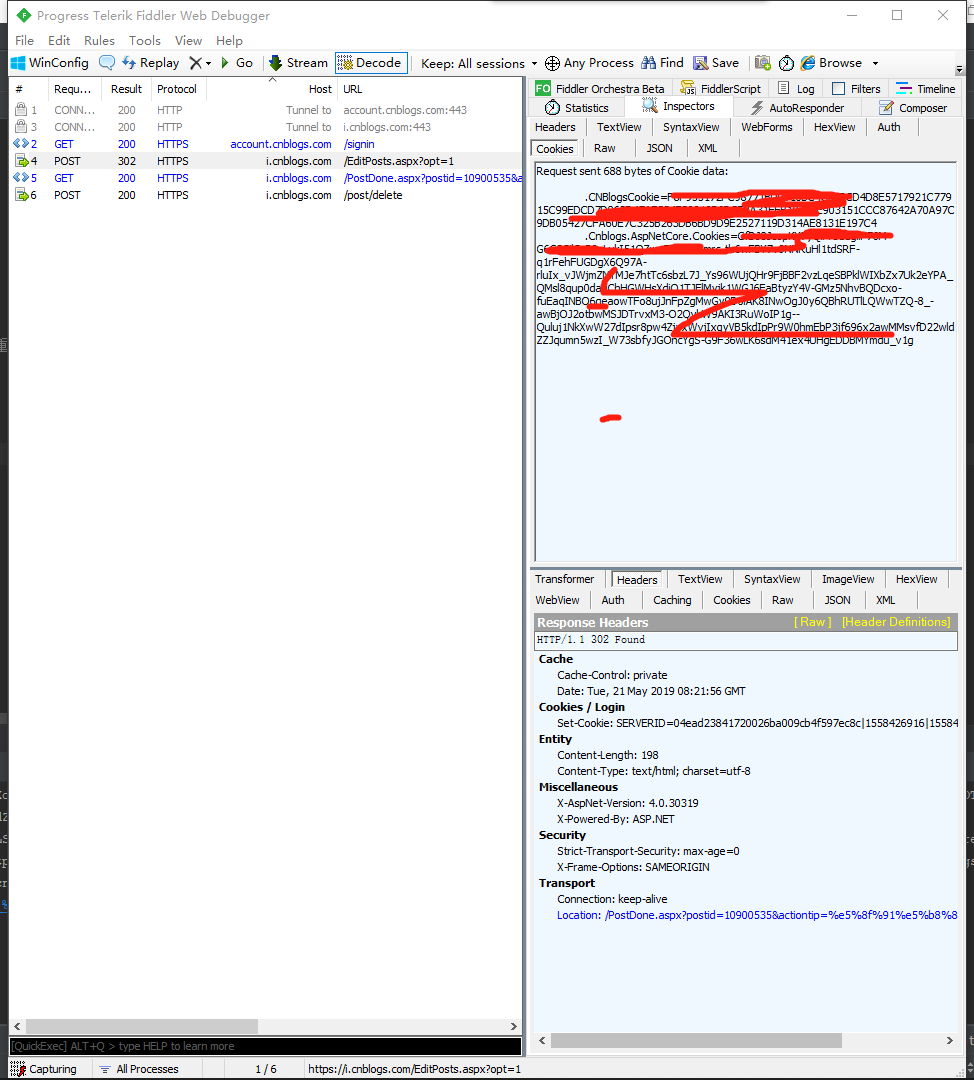The width and height of the screenshot is (974, 1080).
Task: Click the Go resume button
Action: tap(236, 63)
